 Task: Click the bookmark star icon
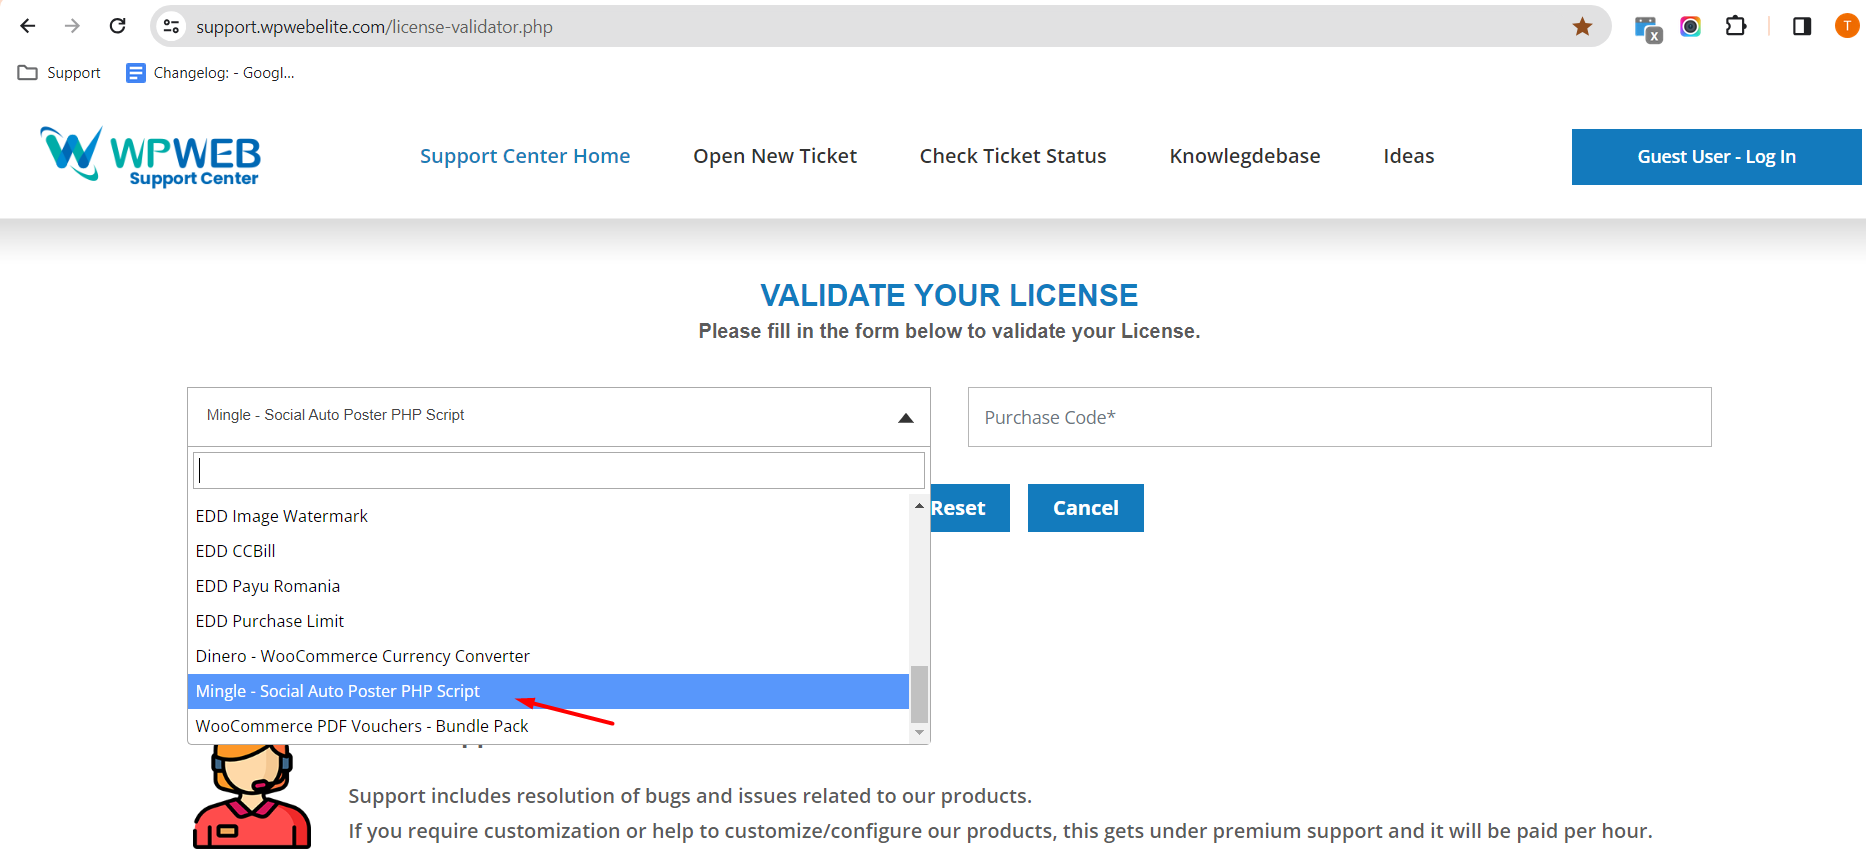pyautogui.click(x=1582, y=26)
